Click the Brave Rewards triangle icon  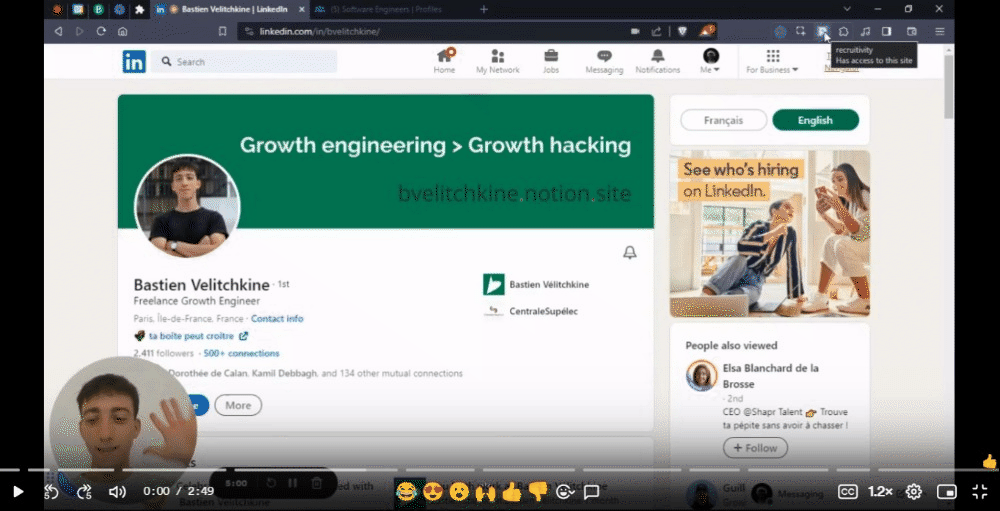707,31
